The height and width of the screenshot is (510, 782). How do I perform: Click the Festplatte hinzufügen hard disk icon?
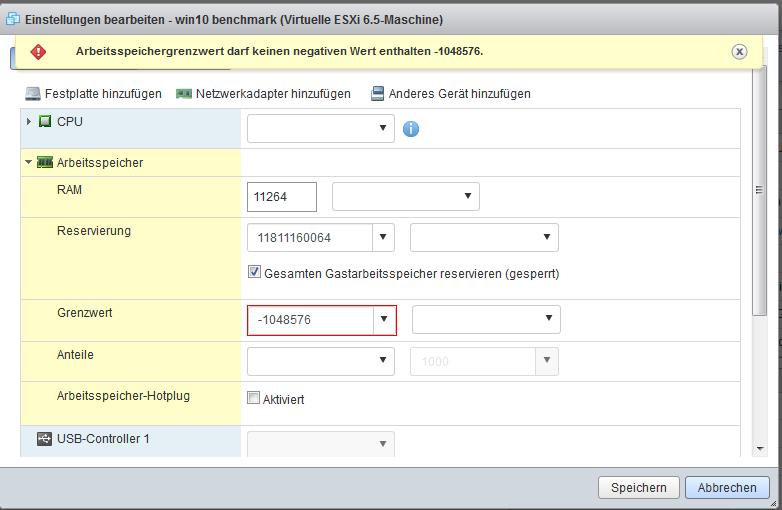pyautogui.click(x=33, y=94)
